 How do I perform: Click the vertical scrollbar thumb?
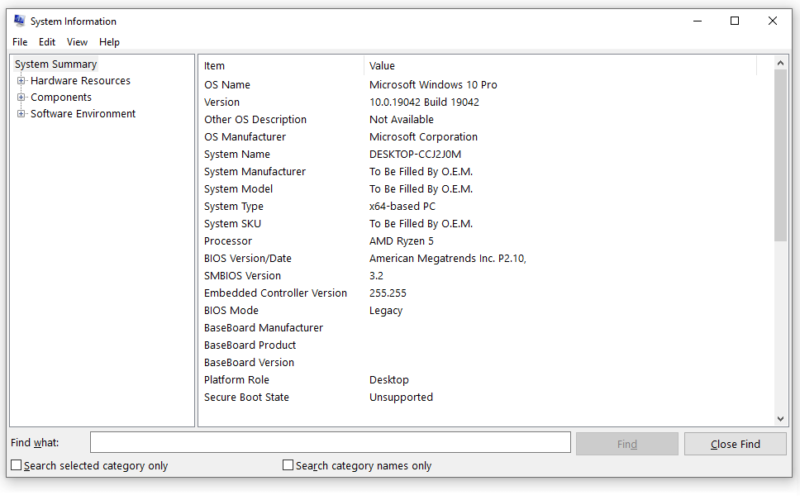pyautogui.click(x=780, y=156)
